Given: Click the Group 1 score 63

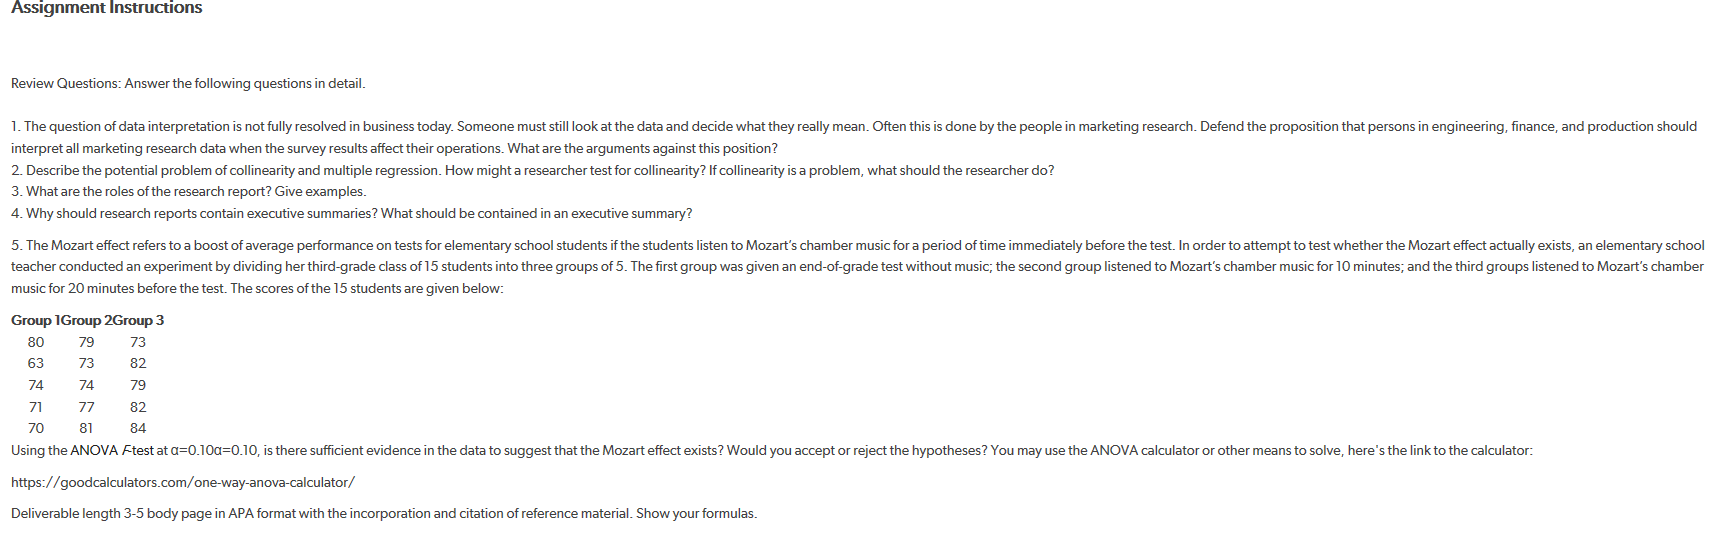Looking at the screenshot, I should [x=36, y=363].
